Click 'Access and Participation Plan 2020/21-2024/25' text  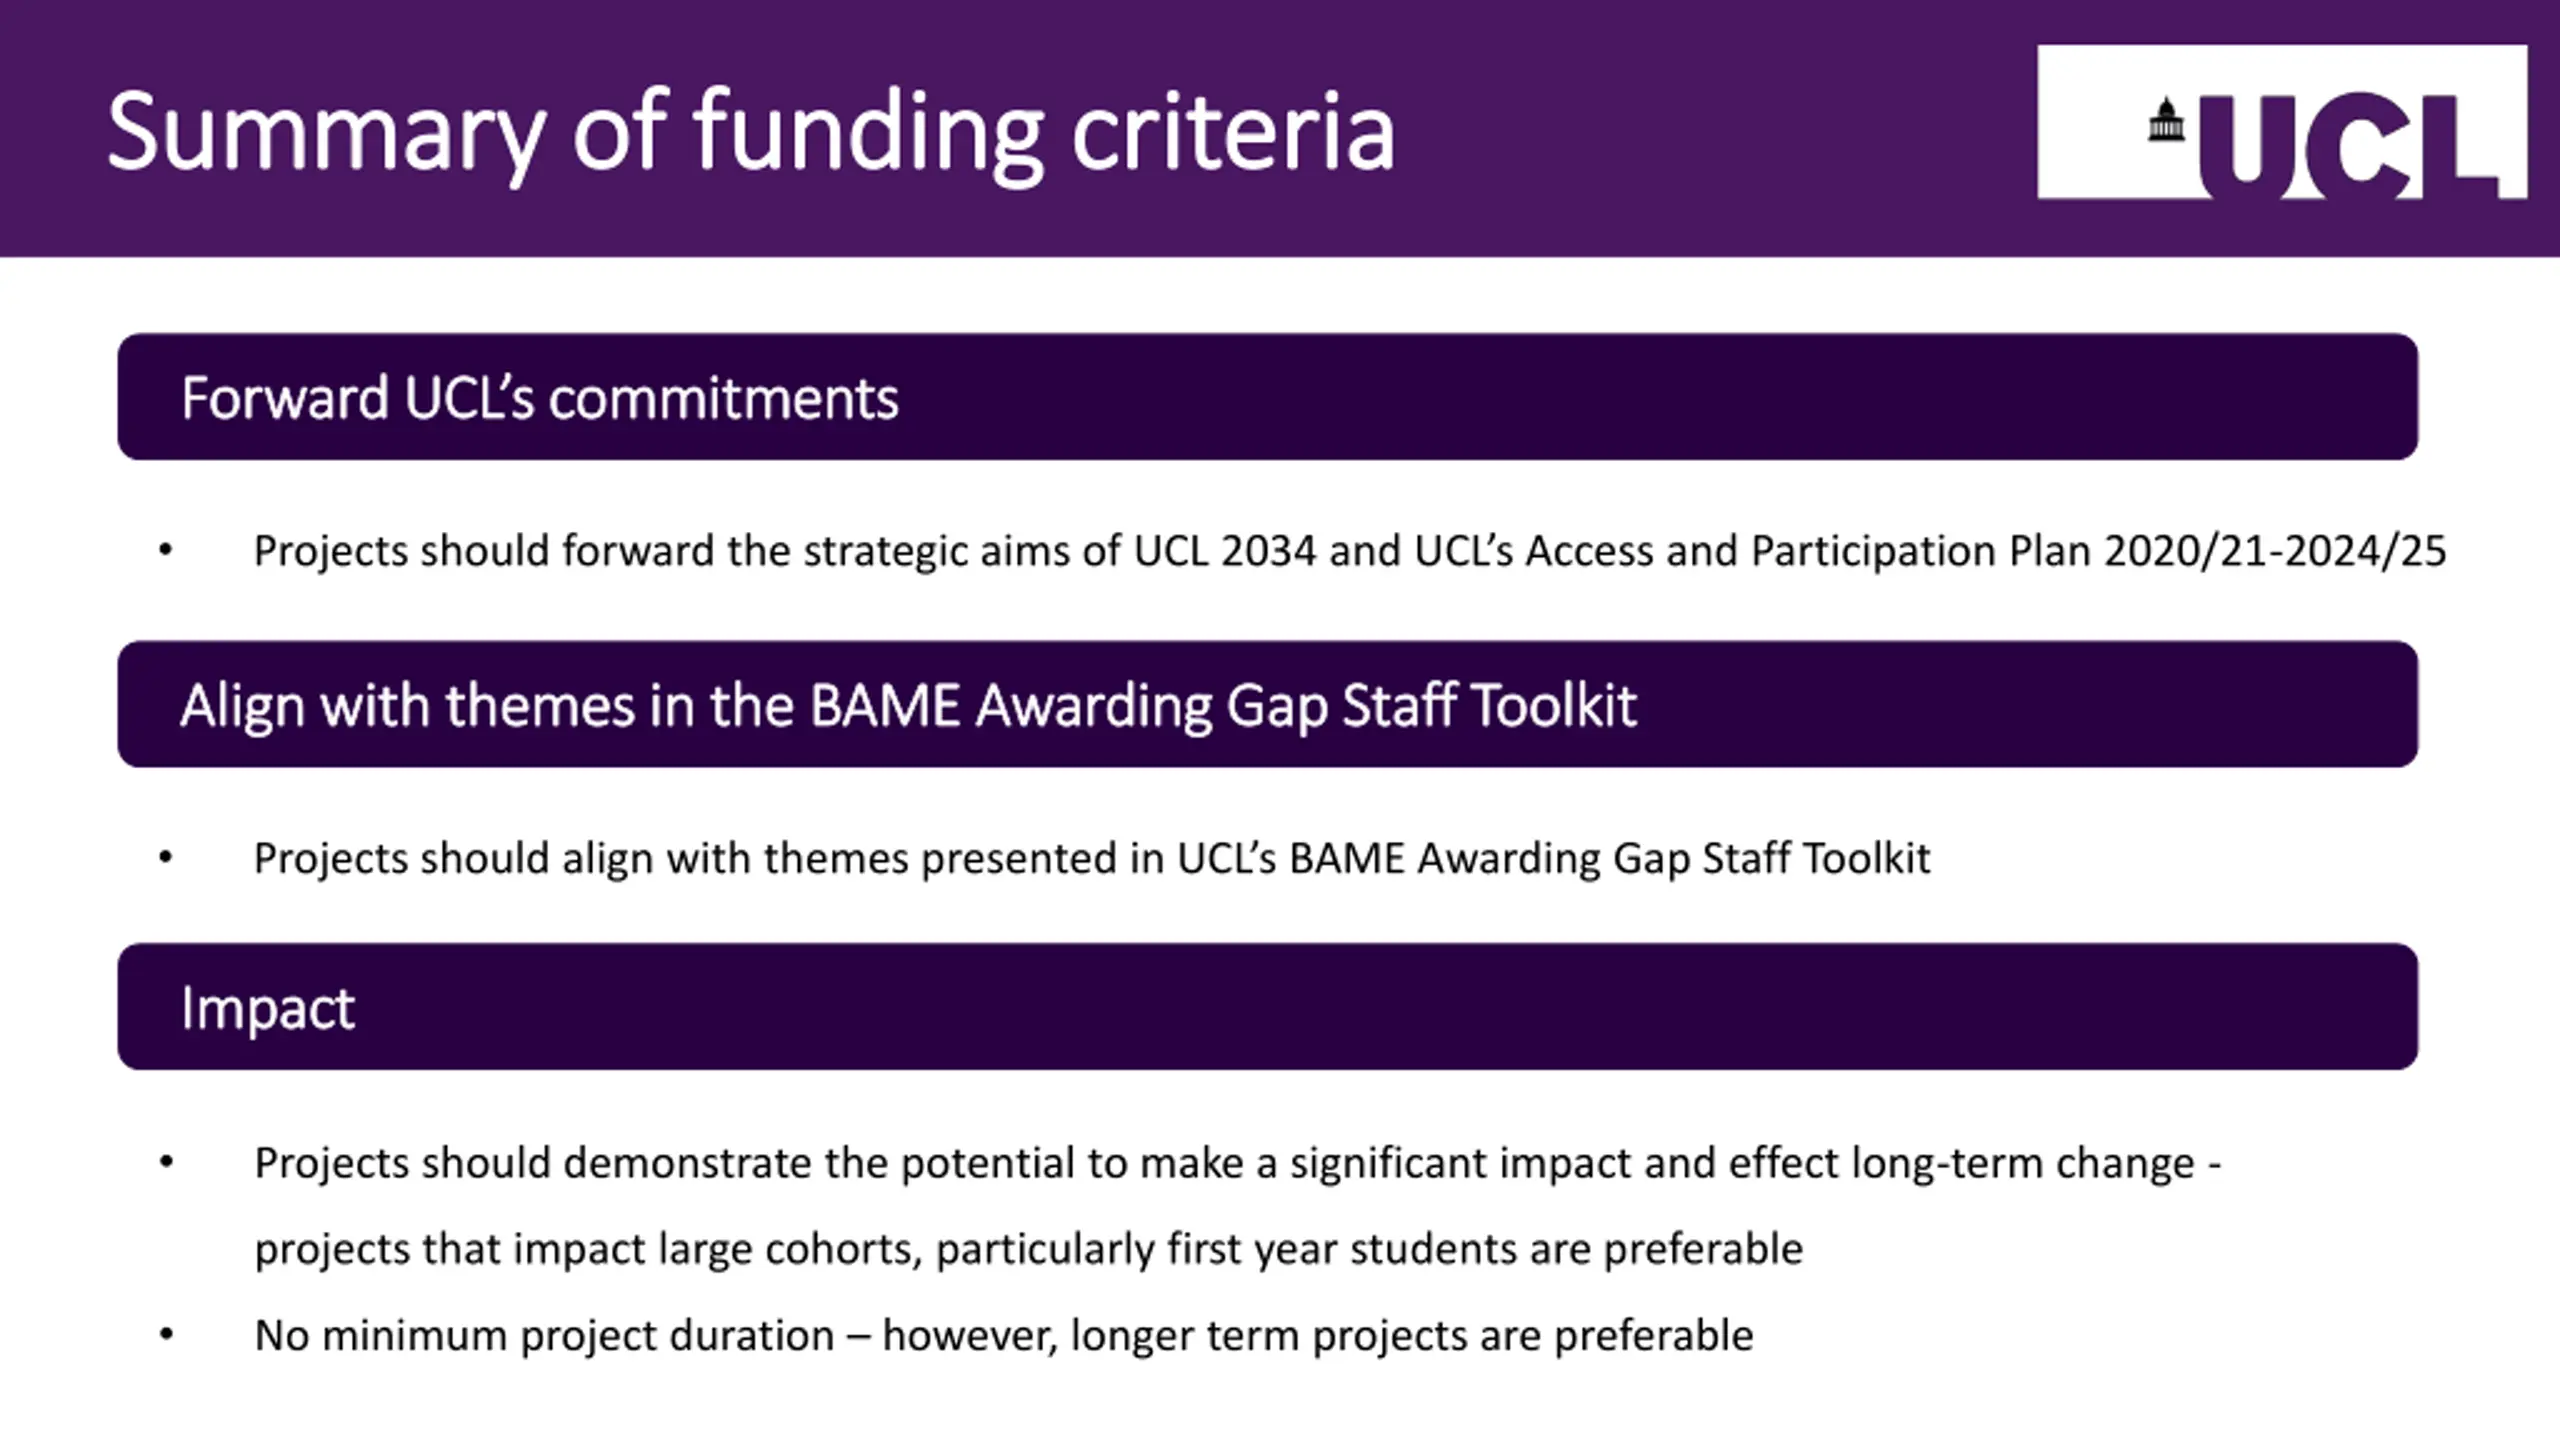coord(1986,551)
